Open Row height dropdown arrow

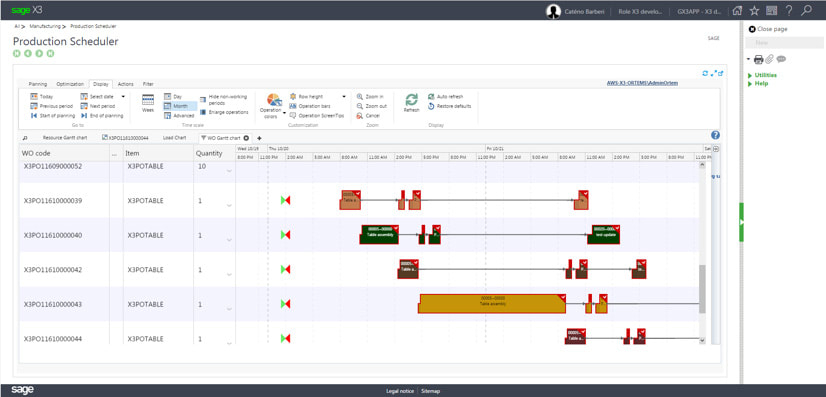pos(344,96)
